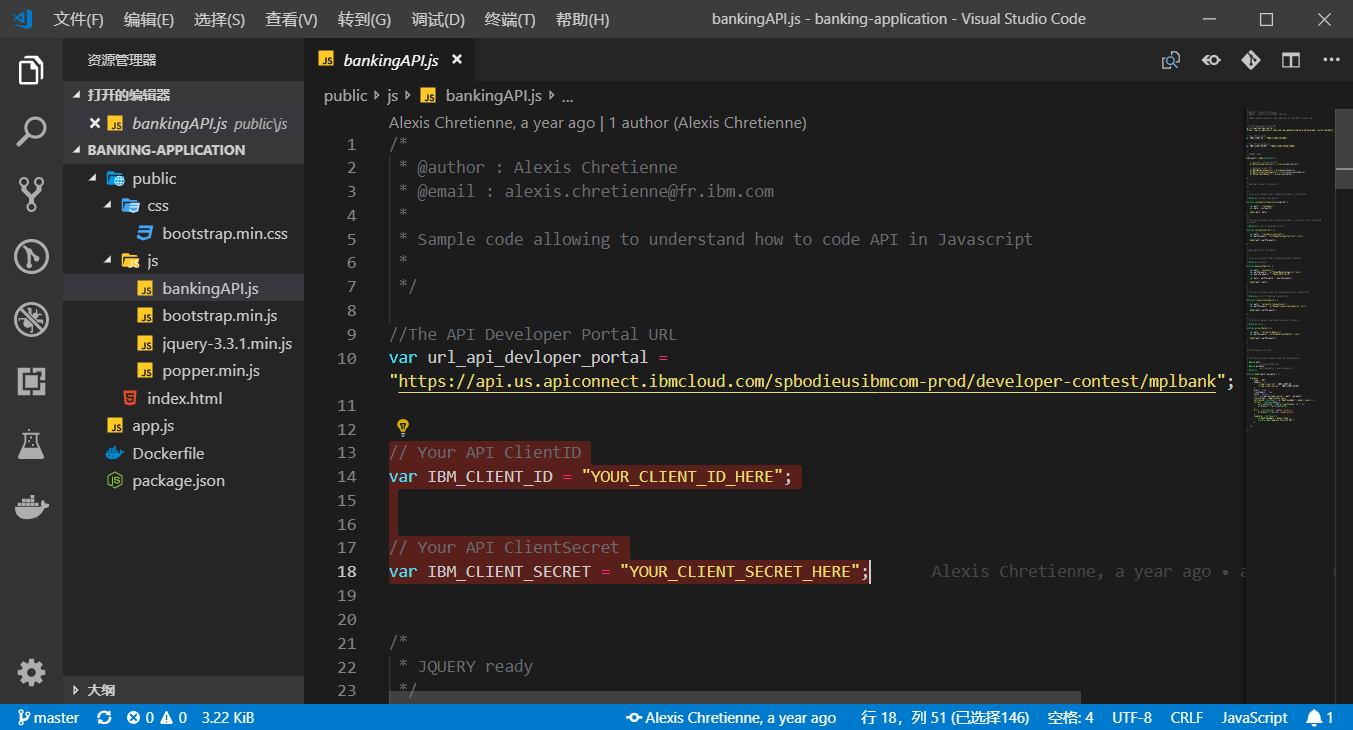Image resolution: width=1353 pixels, height=730 pixels.
Task: Open bootstrap.min.css in the file tree
Action: pyautogui.click(x=183, y=233)
